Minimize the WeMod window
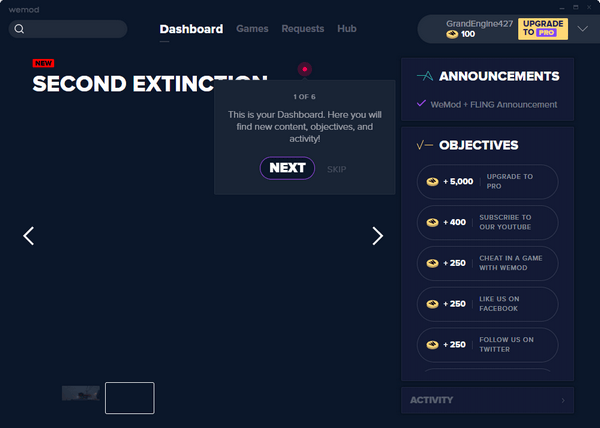The image size is (600, 428). (562, 8)
